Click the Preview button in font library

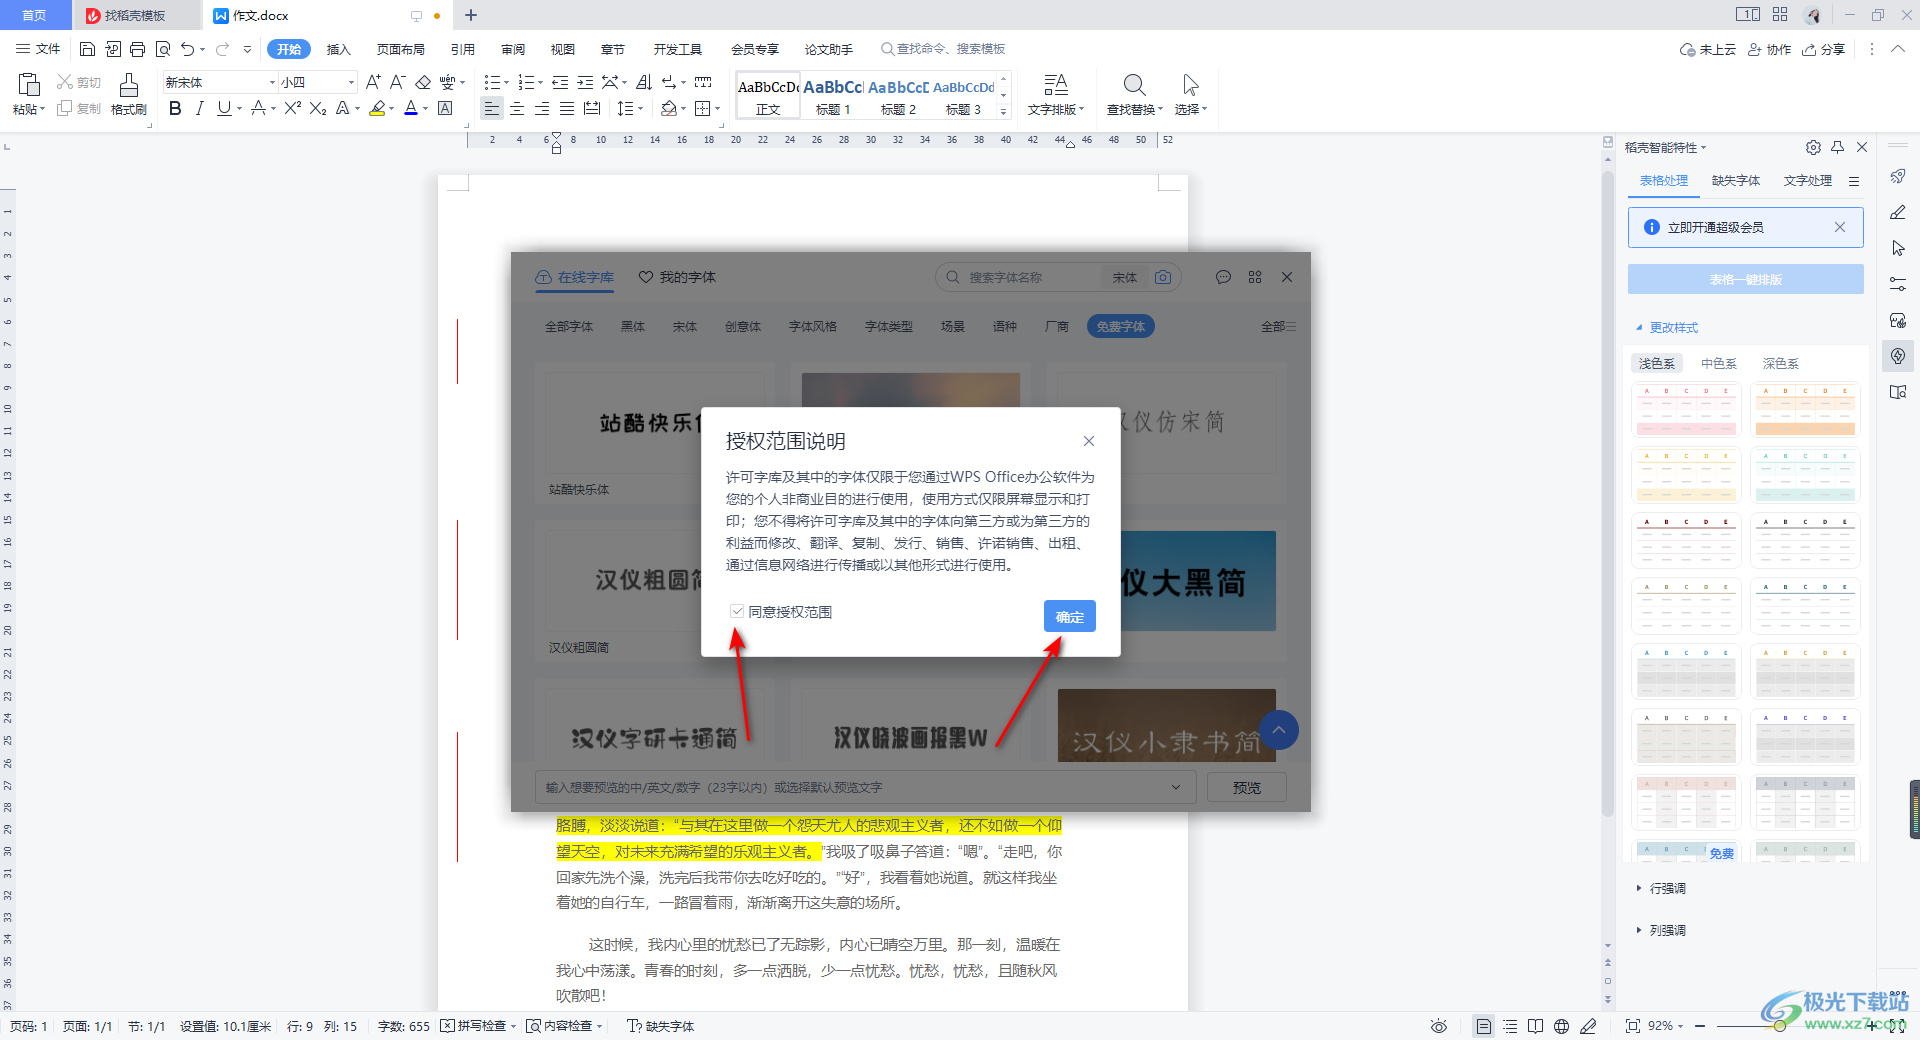1246,787
